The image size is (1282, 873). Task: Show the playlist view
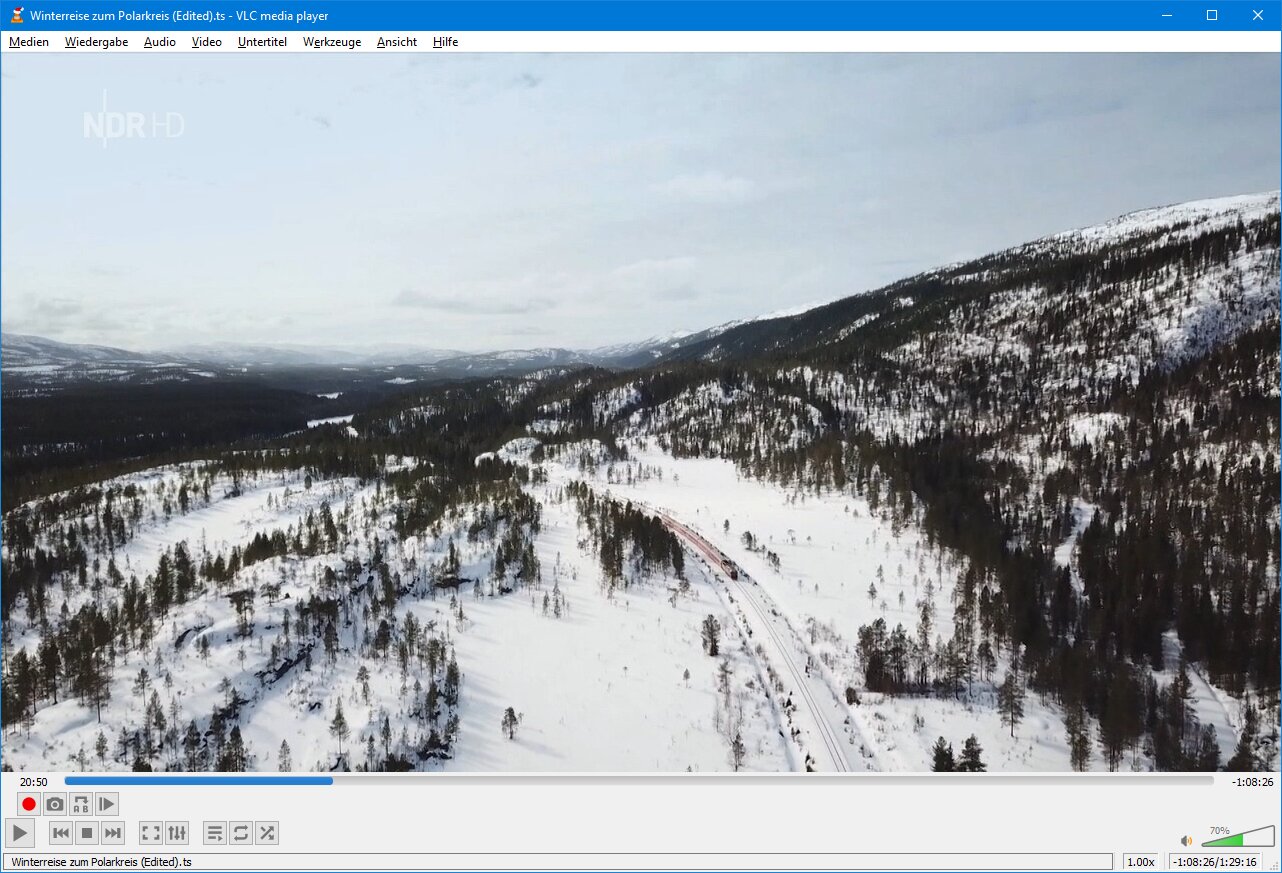pyautogui.click(x=214, y=833)
